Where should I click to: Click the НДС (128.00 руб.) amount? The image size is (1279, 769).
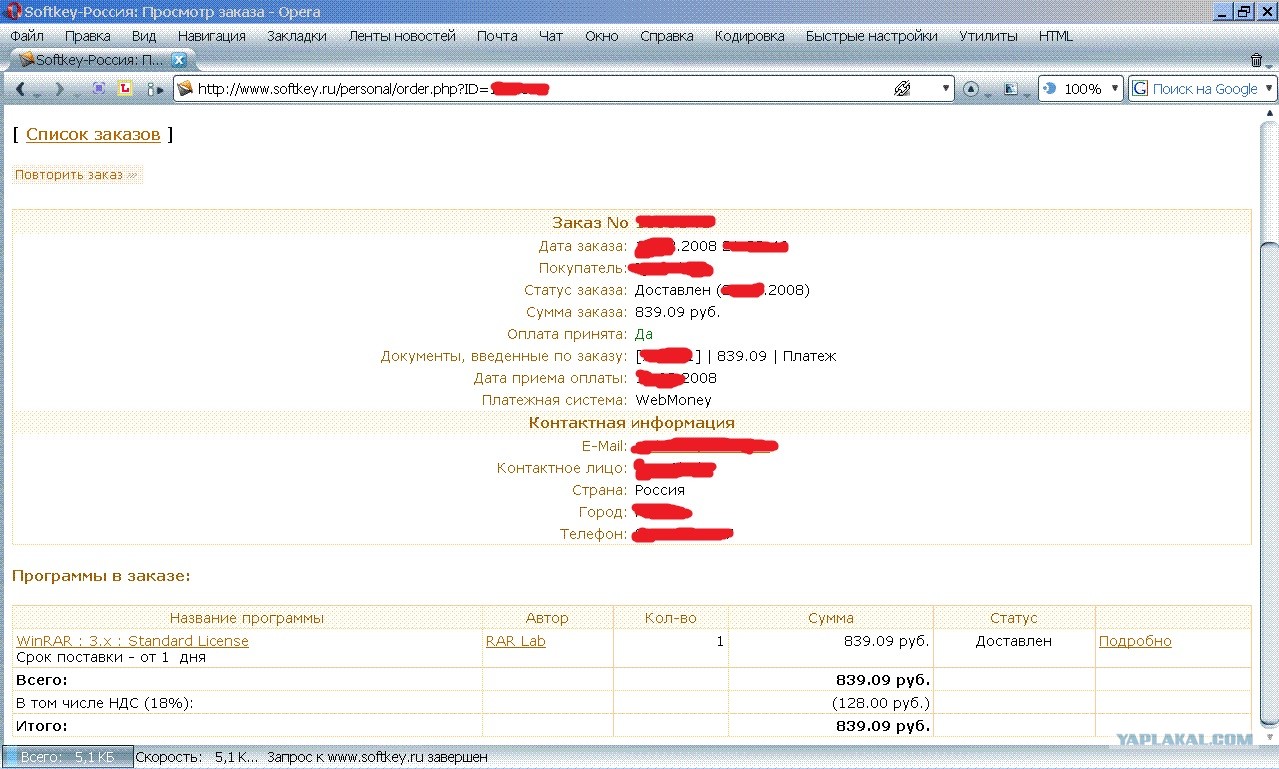point(881,703)
